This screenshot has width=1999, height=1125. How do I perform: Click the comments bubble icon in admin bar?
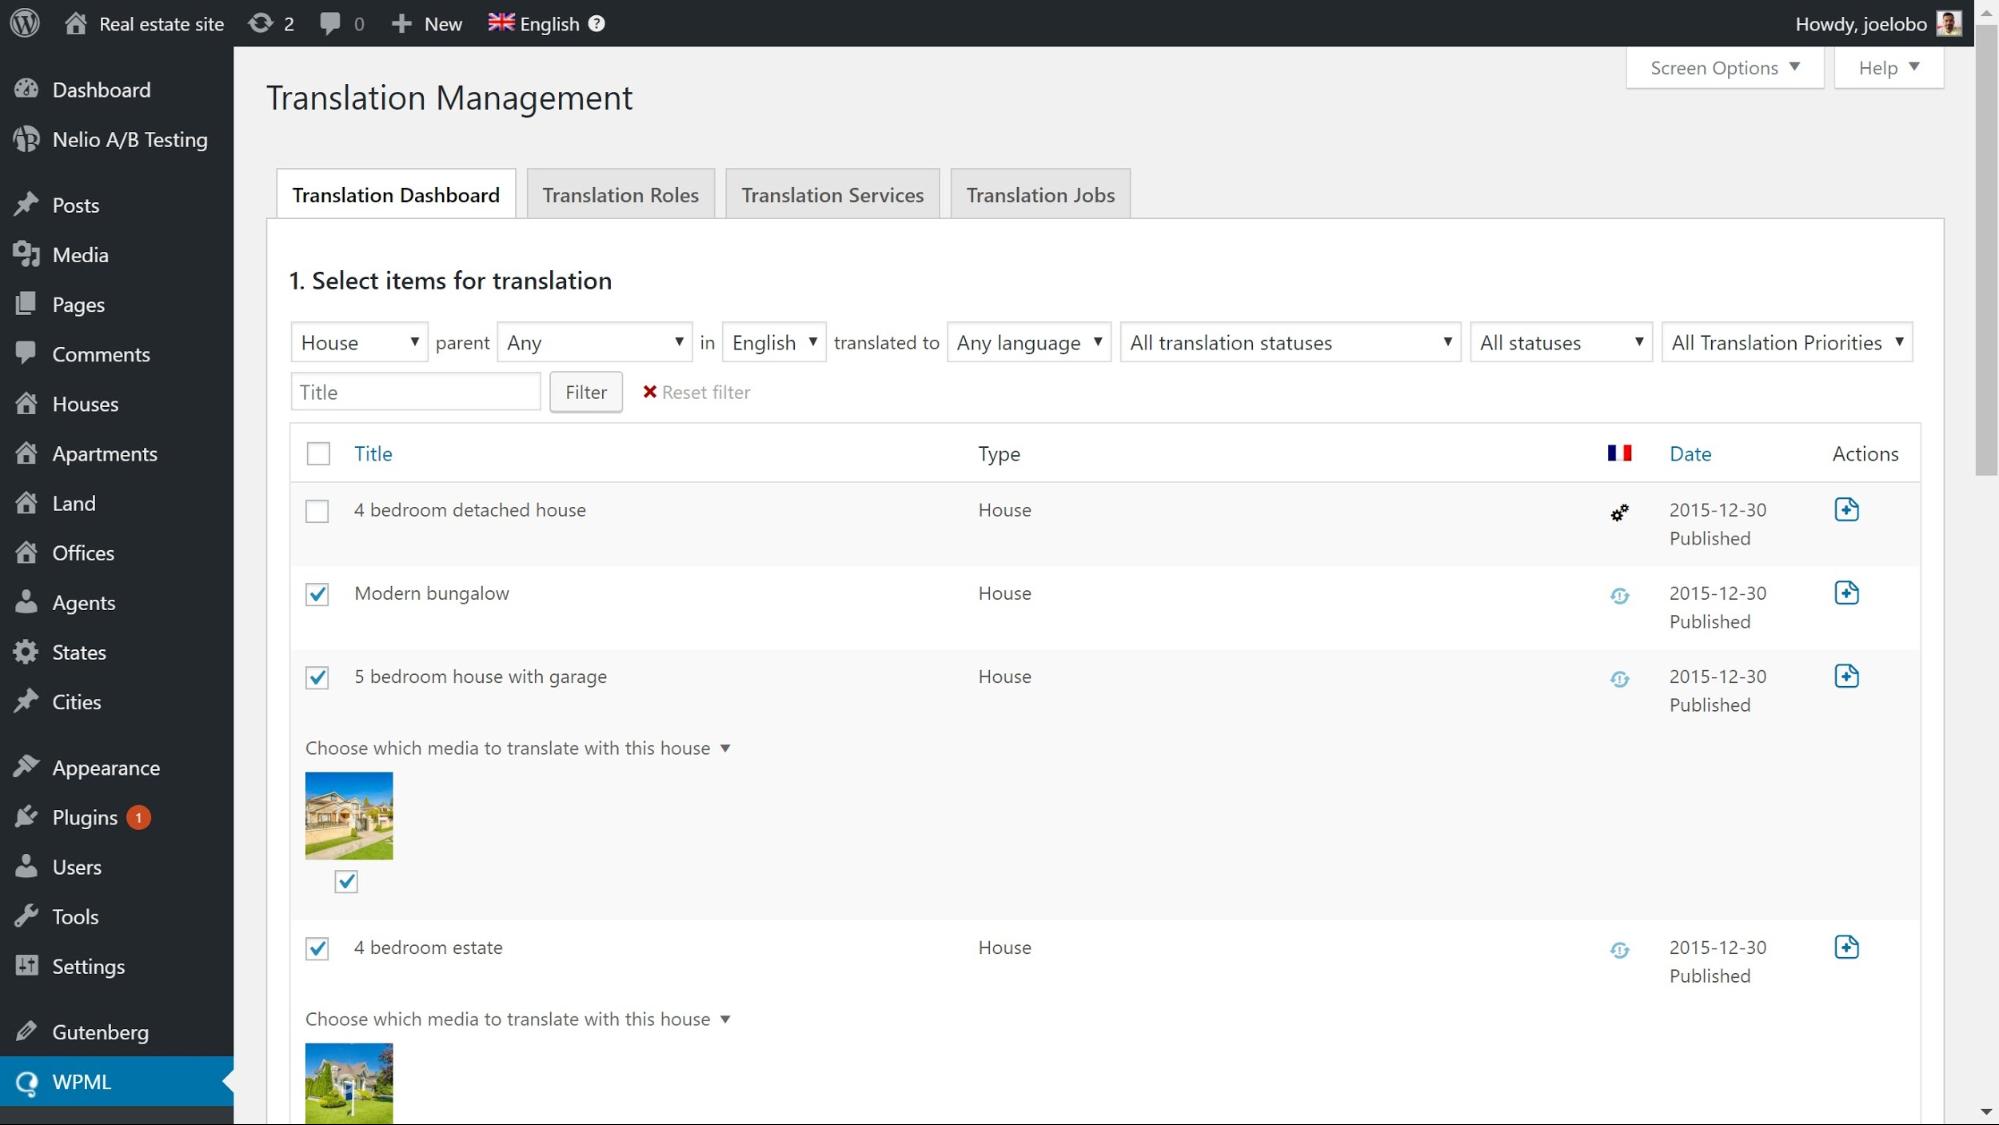(330, 23)
